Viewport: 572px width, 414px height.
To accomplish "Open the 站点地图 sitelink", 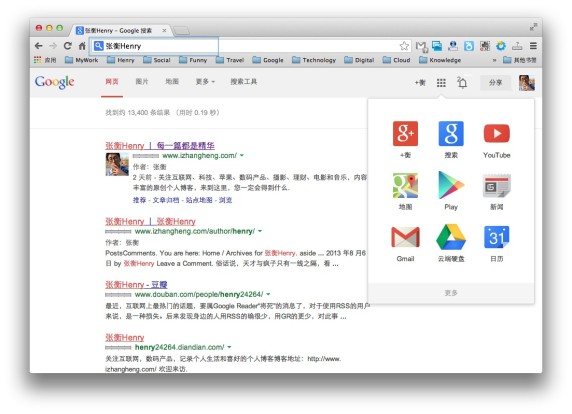I will 199,200.
